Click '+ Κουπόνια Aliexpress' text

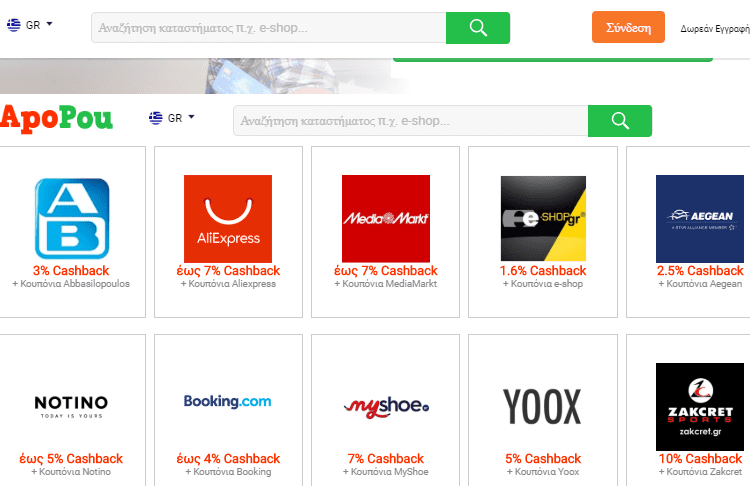(228, 284)
